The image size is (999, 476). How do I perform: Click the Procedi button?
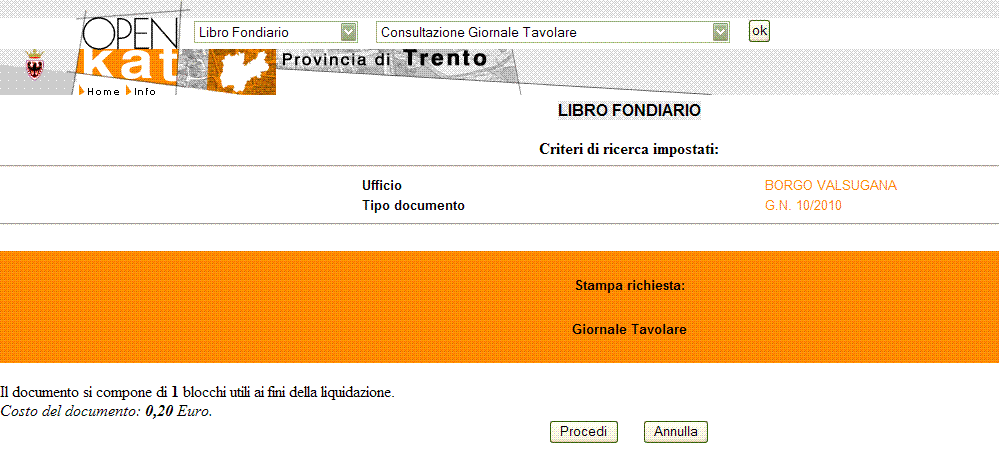coord(584,431)
